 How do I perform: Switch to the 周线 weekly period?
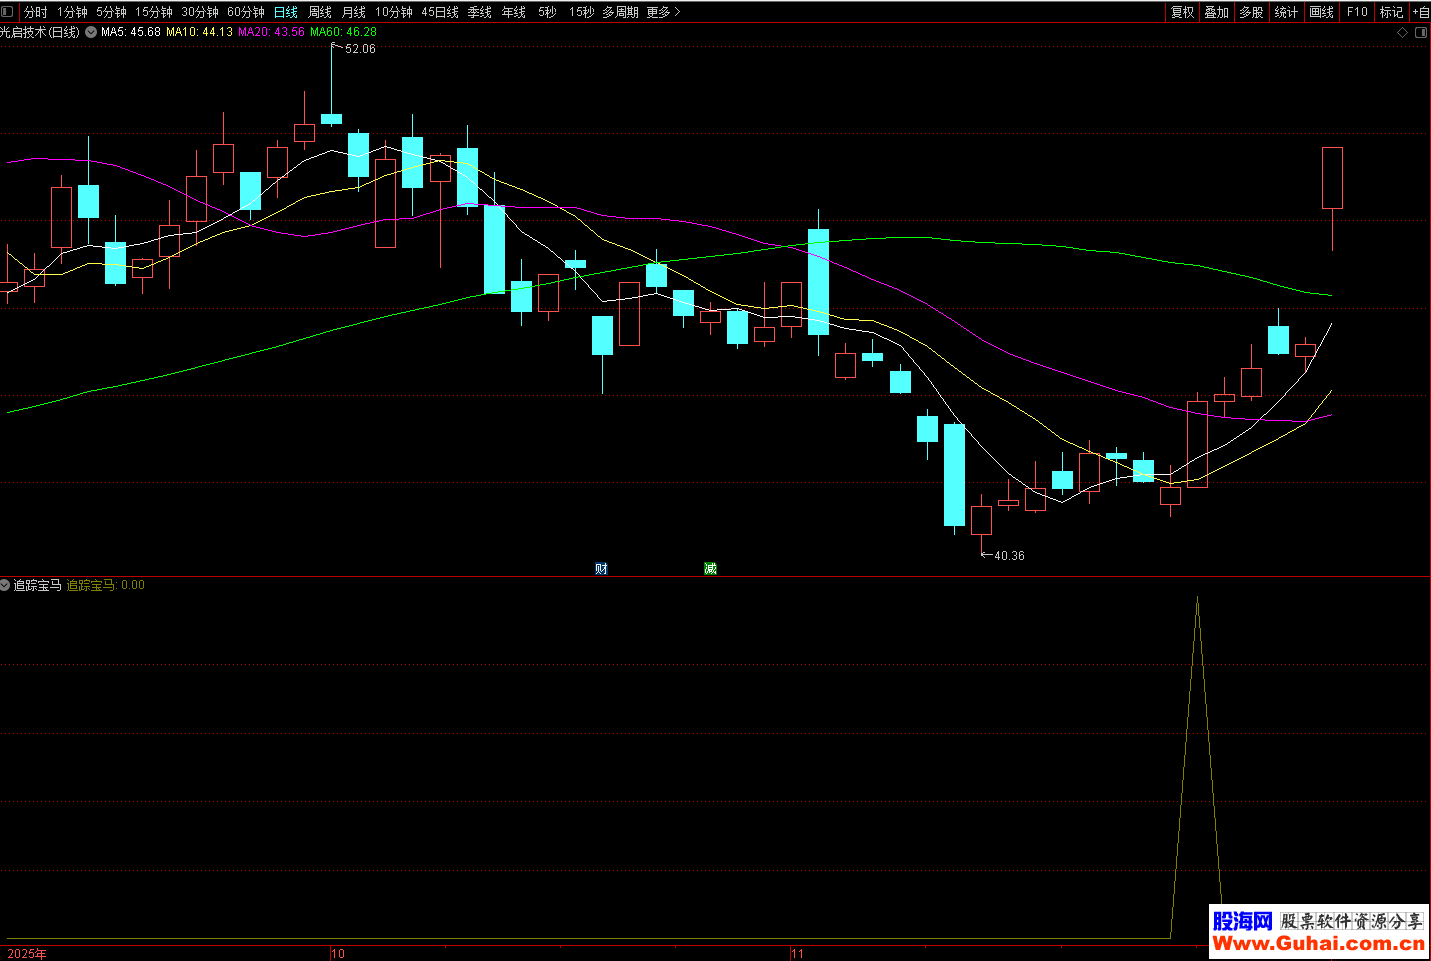(x=320, y=12)
